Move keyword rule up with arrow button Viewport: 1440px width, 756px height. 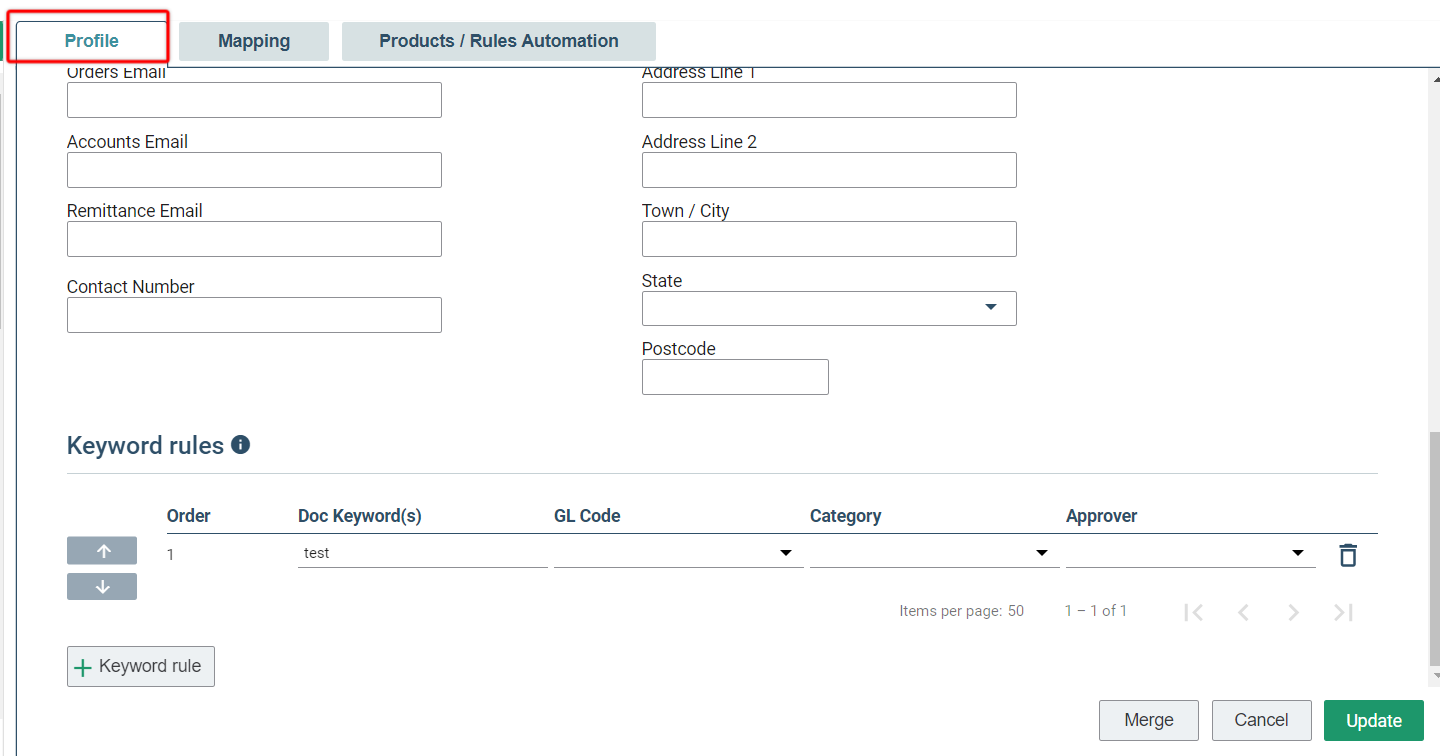[x=102, y=551]
